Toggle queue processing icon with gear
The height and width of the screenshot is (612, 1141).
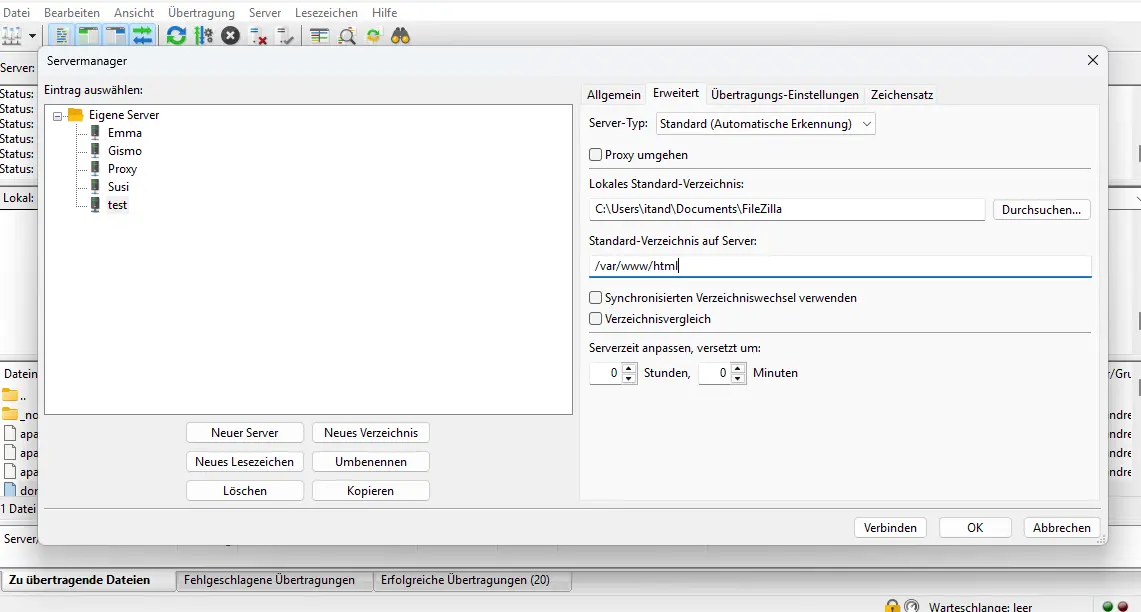[x=204, y=36]
